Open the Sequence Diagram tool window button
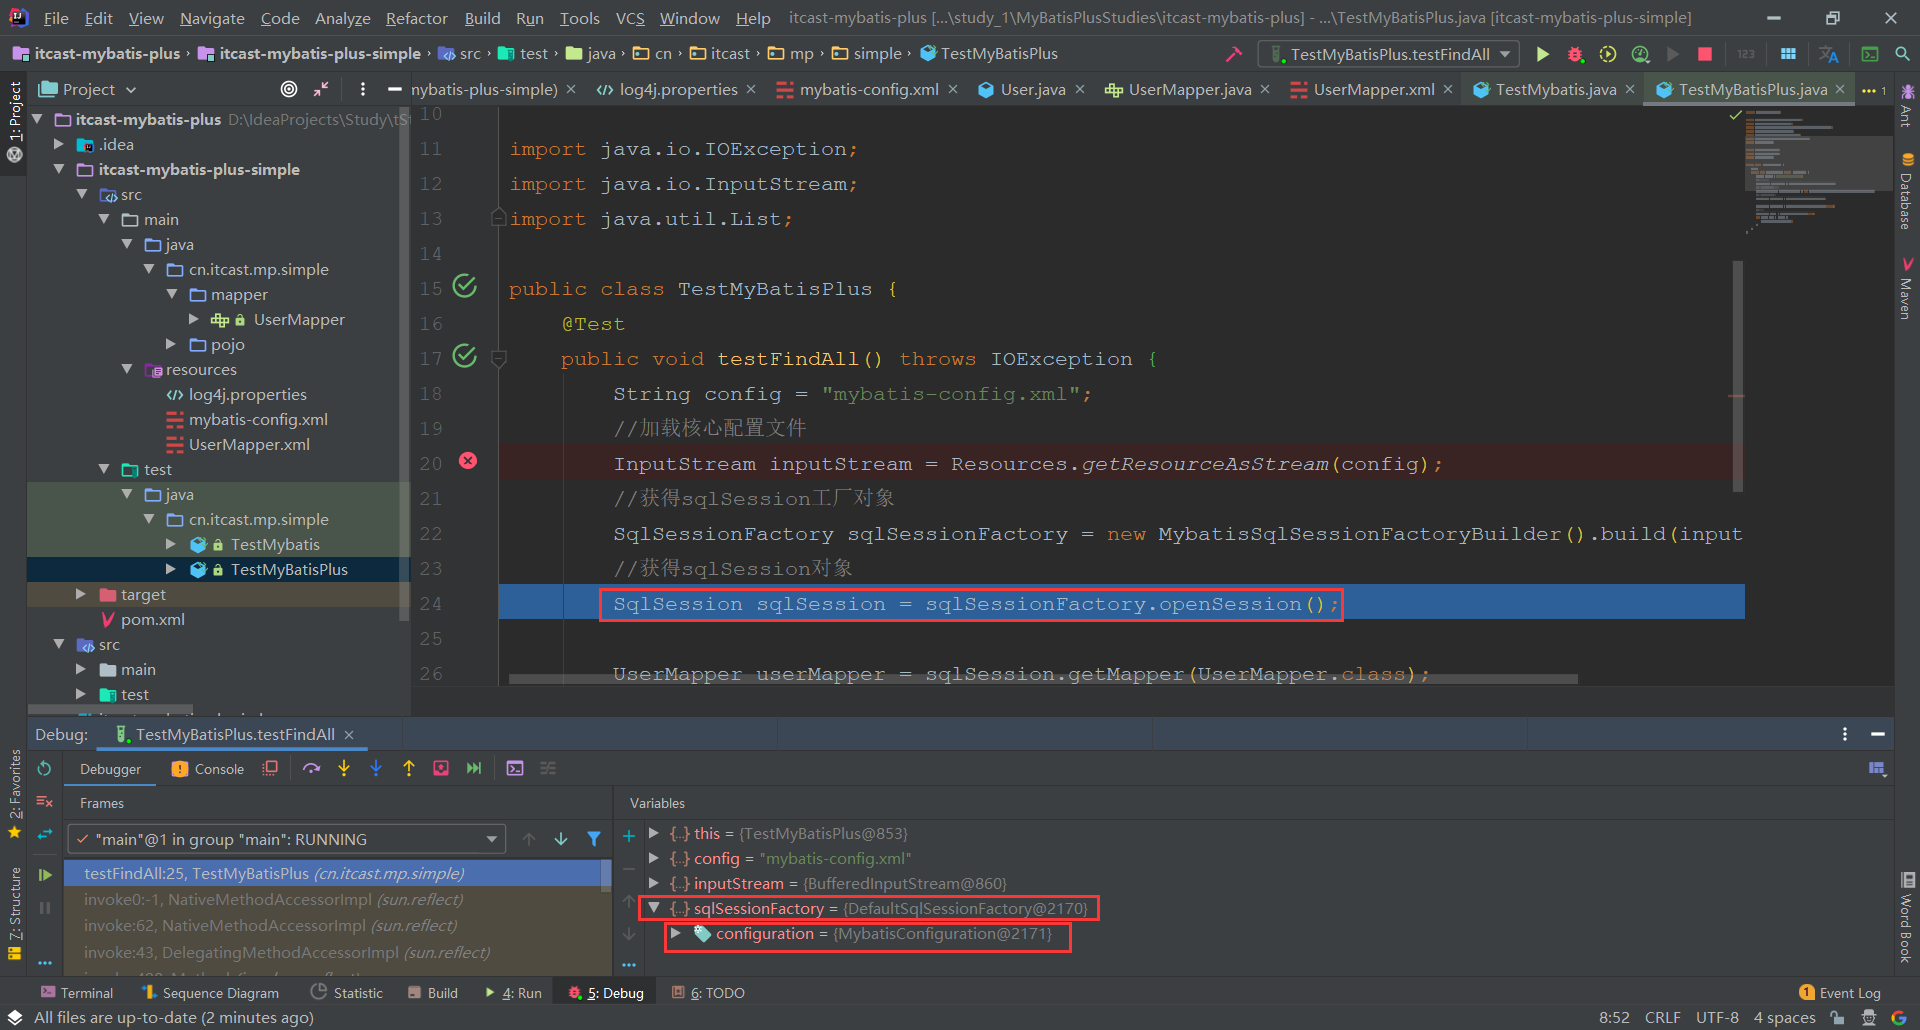 pyautogui.click(x=211, y=992)
